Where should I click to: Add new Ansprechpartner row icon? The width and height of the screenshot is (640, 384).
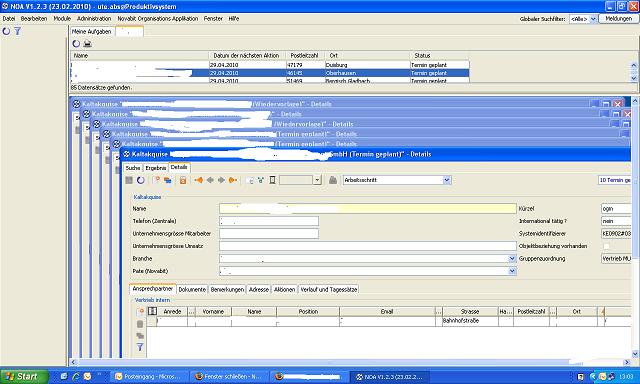140,312
